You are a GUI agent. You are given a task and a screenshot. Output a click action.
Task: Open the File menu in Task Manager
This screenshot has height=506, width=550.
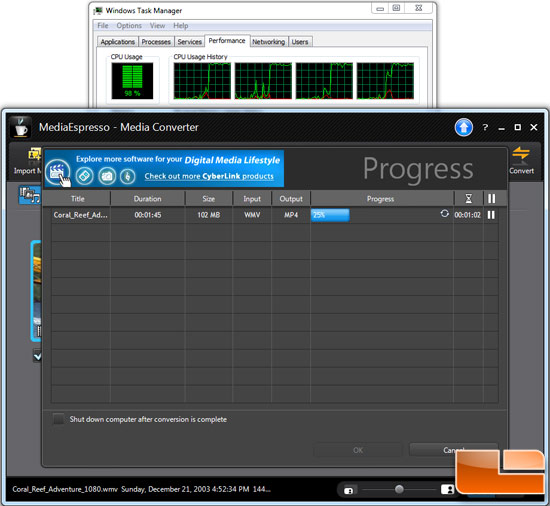pos(103,26)
